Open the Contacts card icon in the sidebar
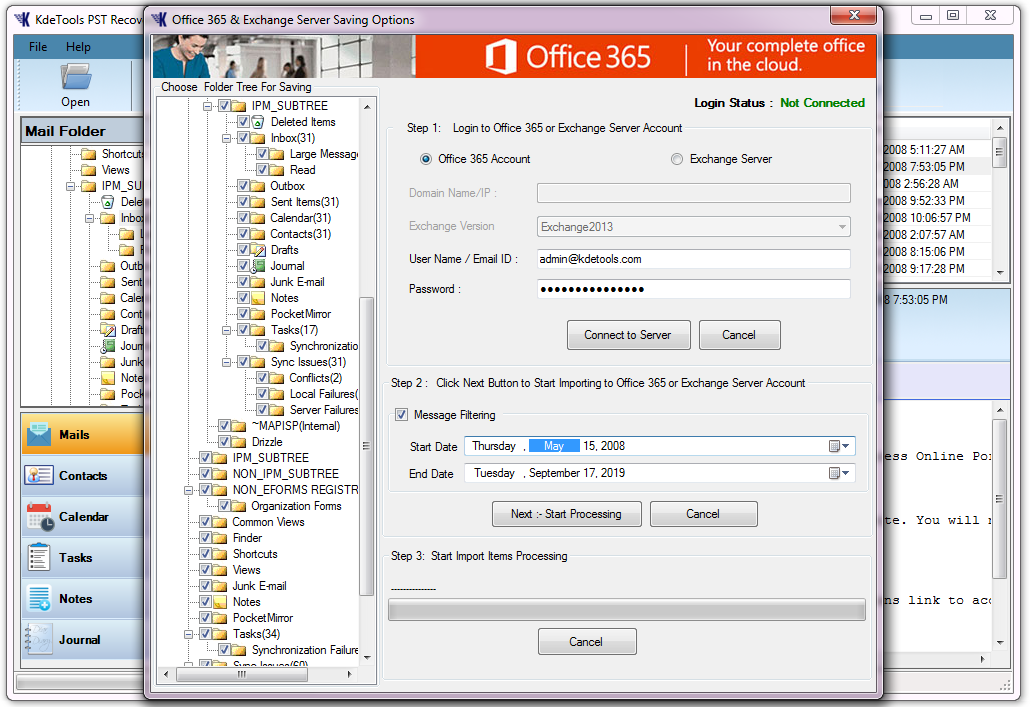The height and width of the screenshot is (707, 1031). point(39,475)
